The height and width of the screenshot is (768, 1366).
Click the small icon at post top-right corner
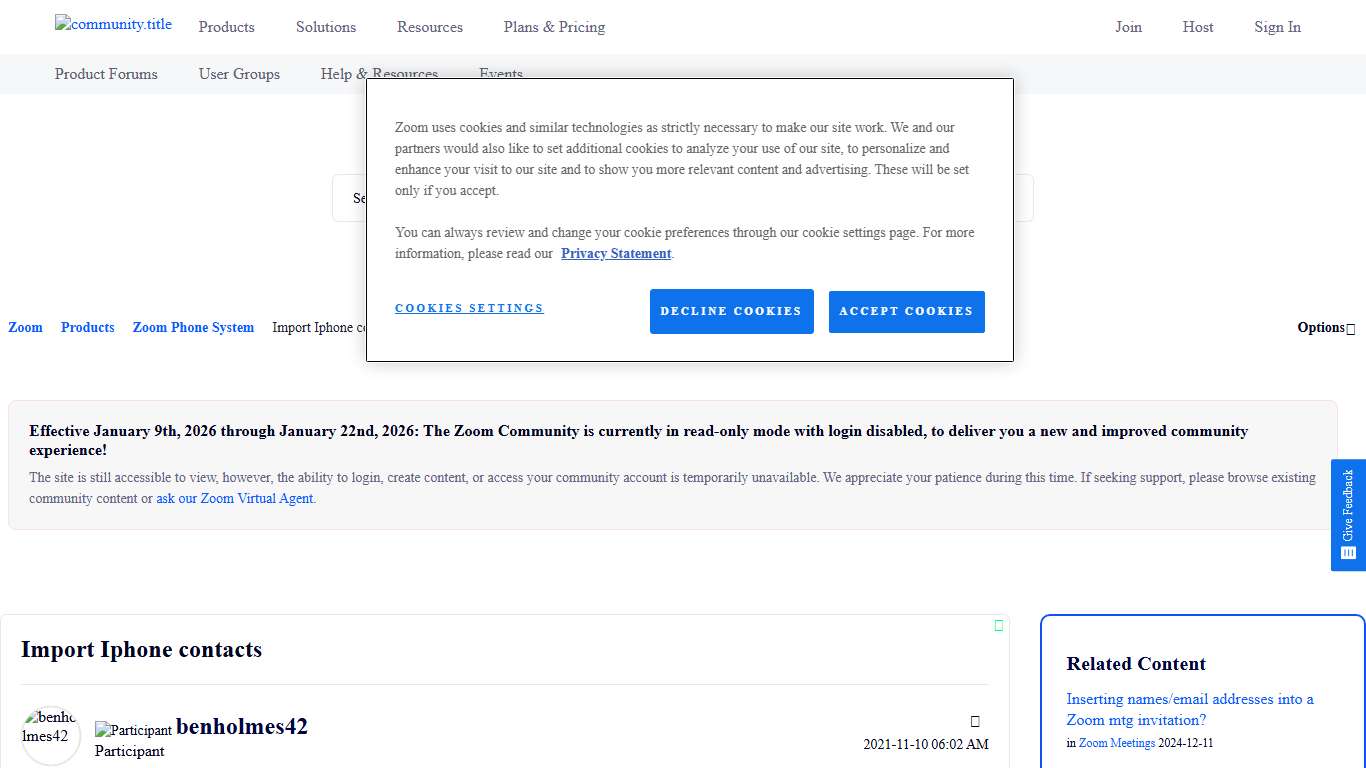coord(998,626)
